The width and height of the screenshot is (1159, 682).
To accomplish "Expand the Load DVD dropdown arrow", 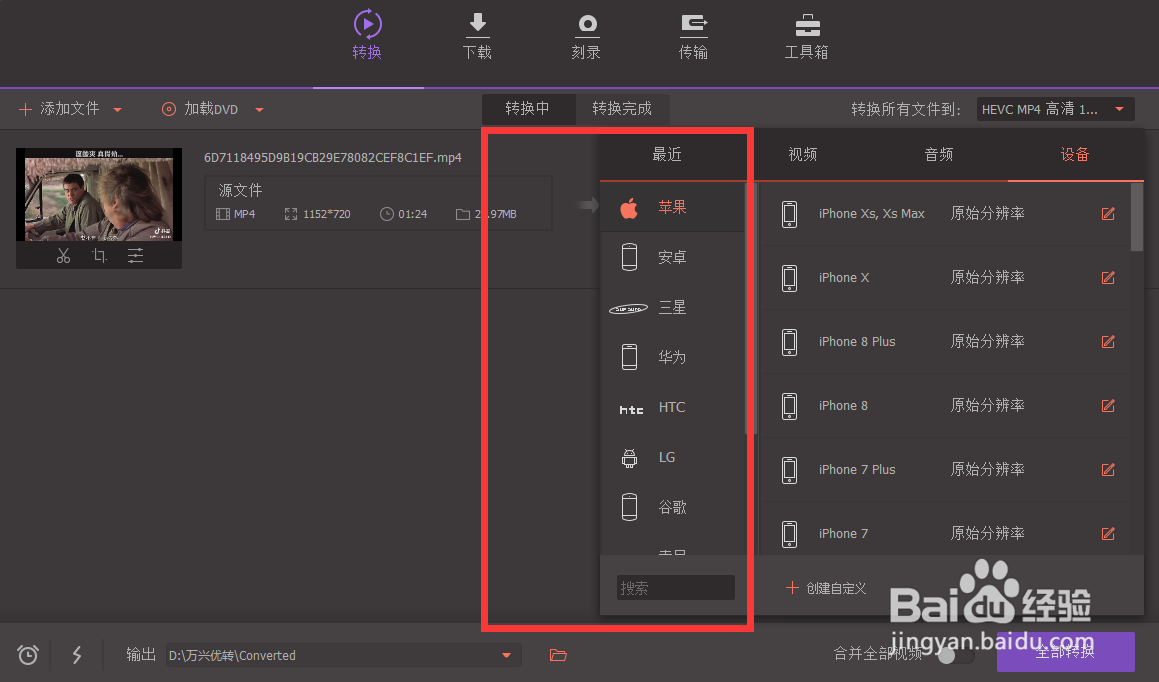I will (259, 110).
